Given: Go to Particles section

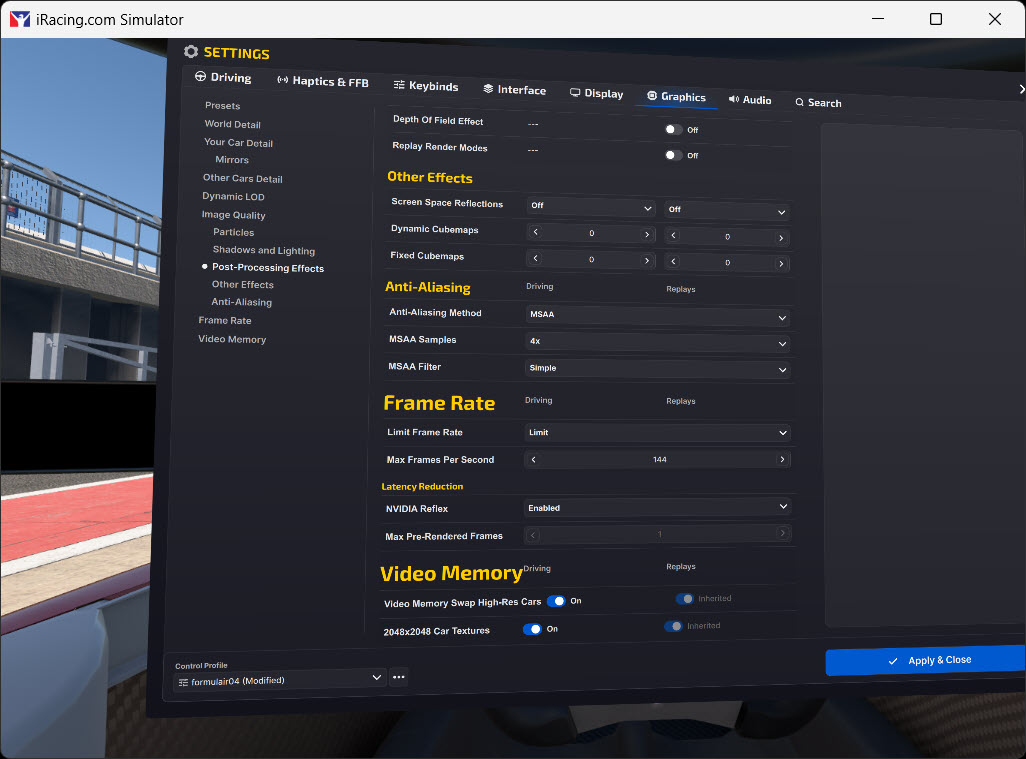Looking at the screenshot, I should coord(233,232).
